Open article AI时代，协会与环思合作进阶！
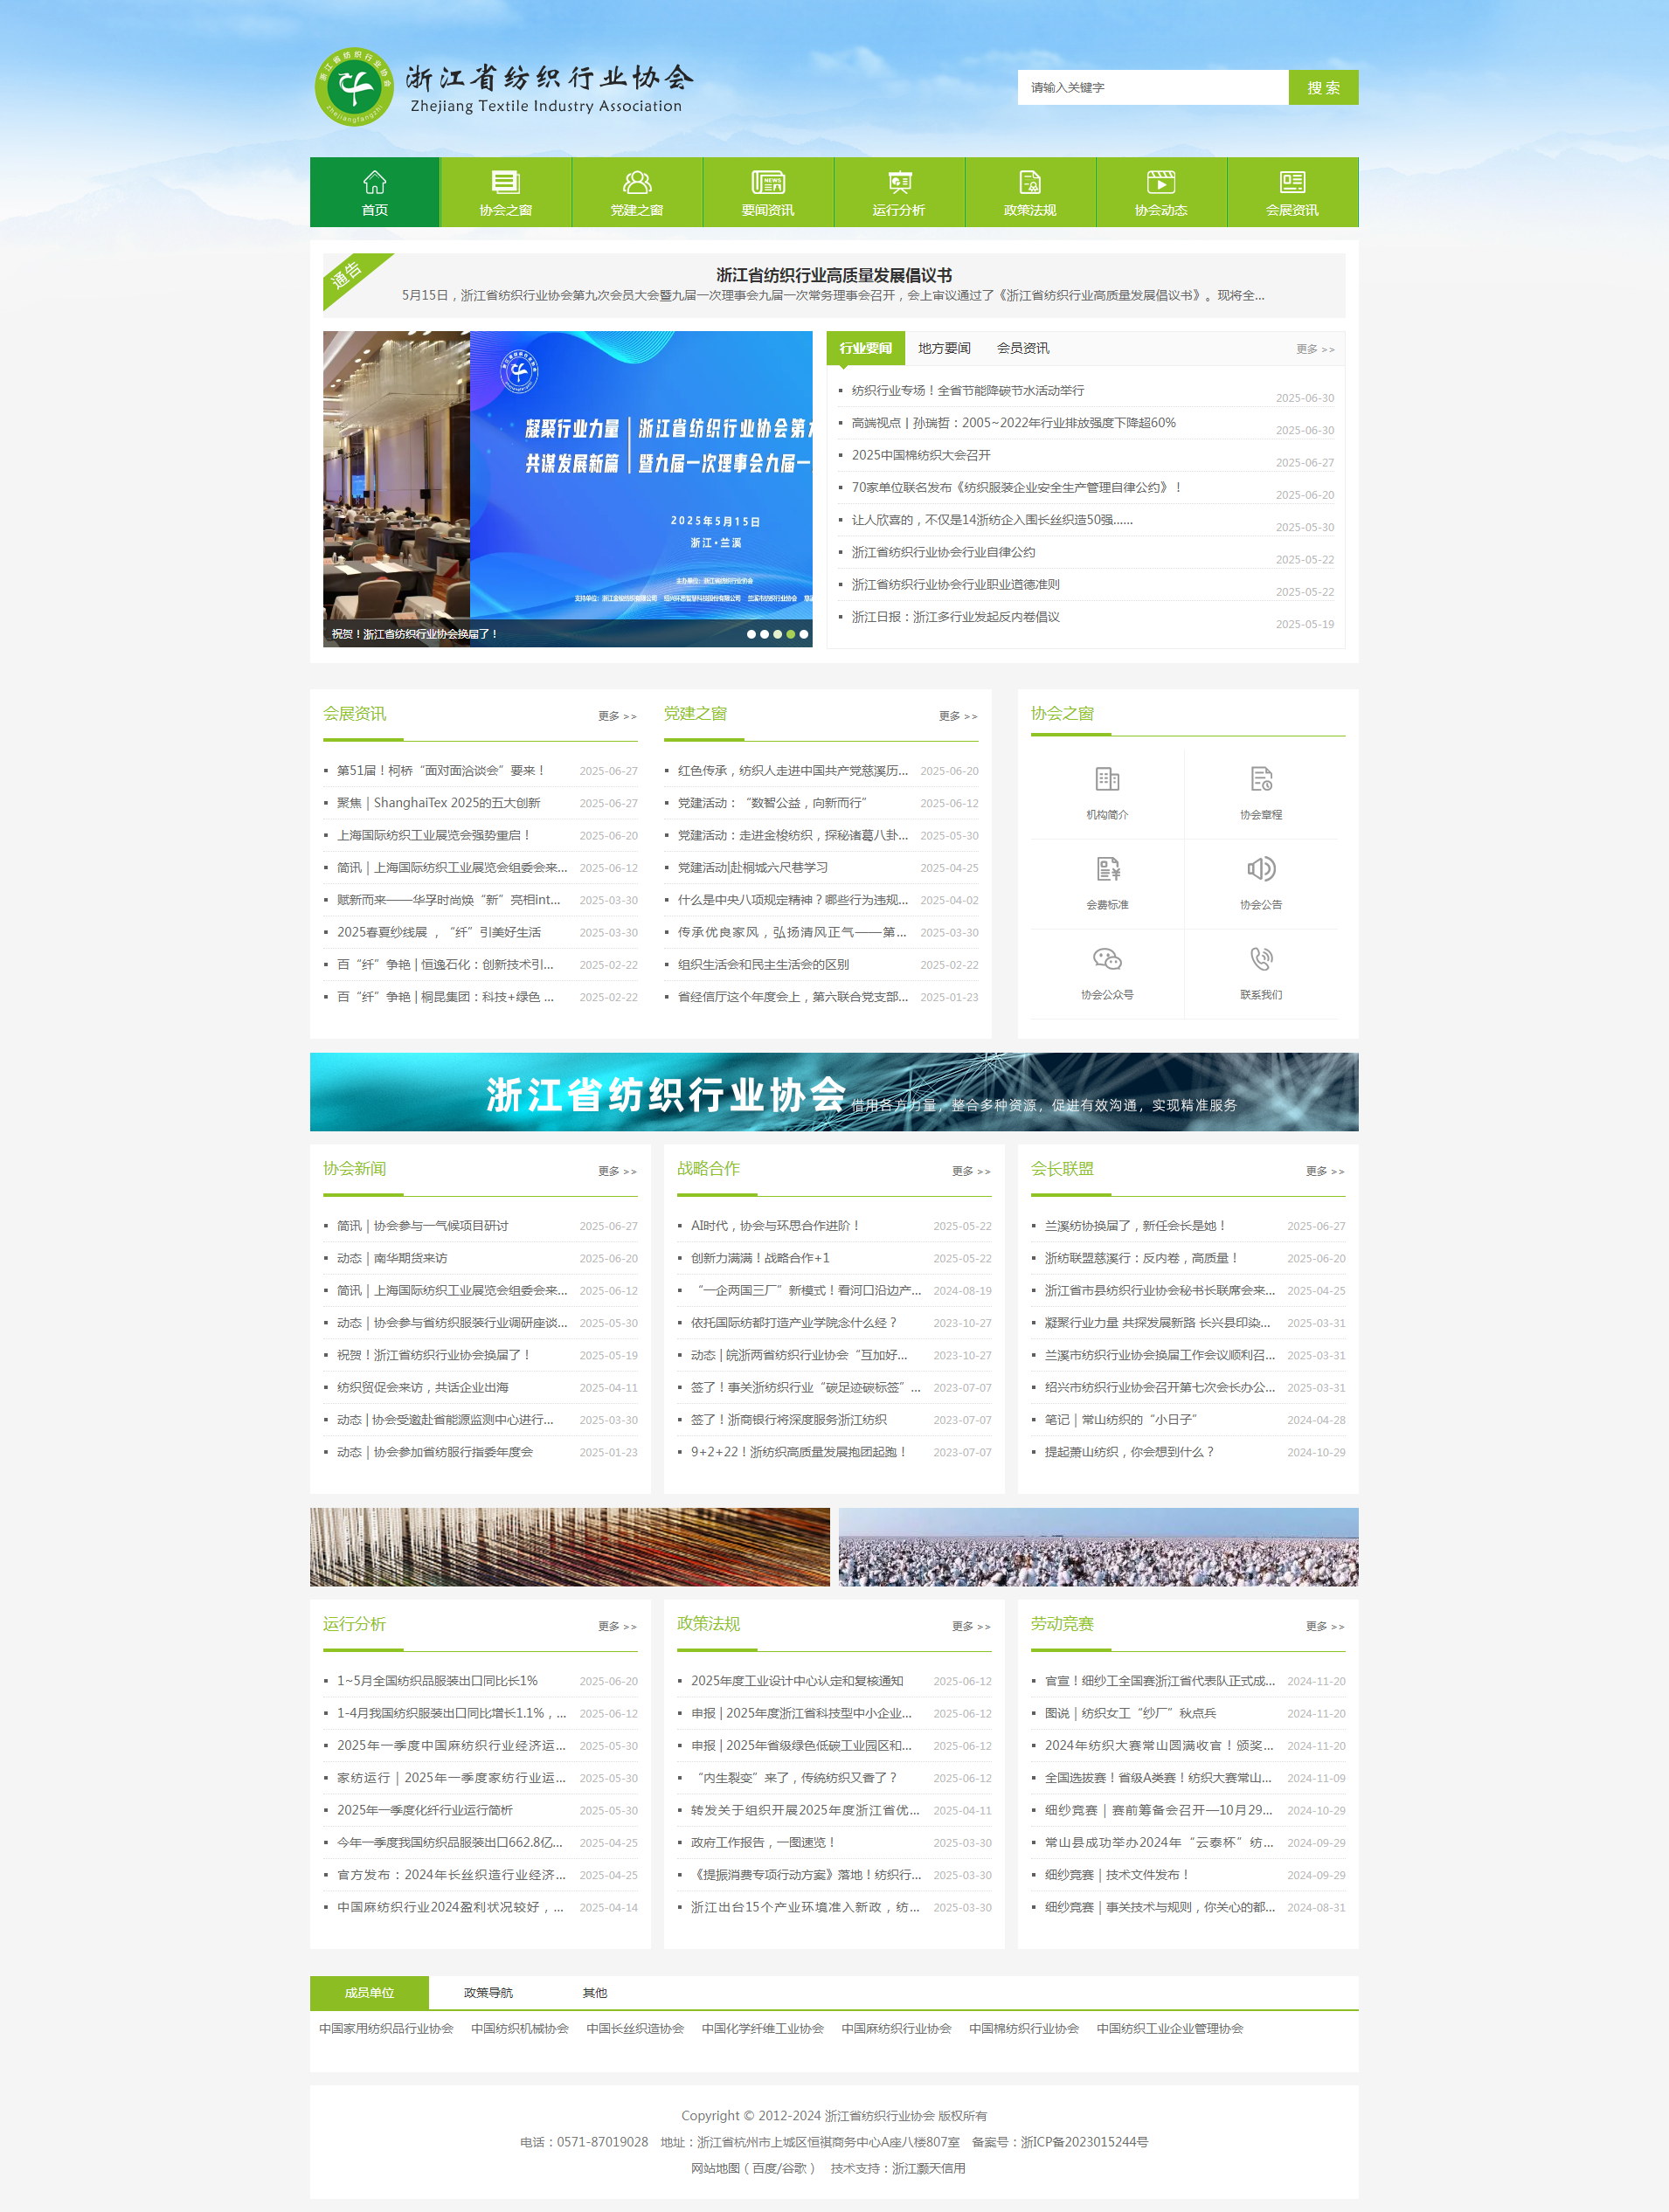Image resolution: width=1669 pixels, height=2212 pixels. pos(776,1225)
